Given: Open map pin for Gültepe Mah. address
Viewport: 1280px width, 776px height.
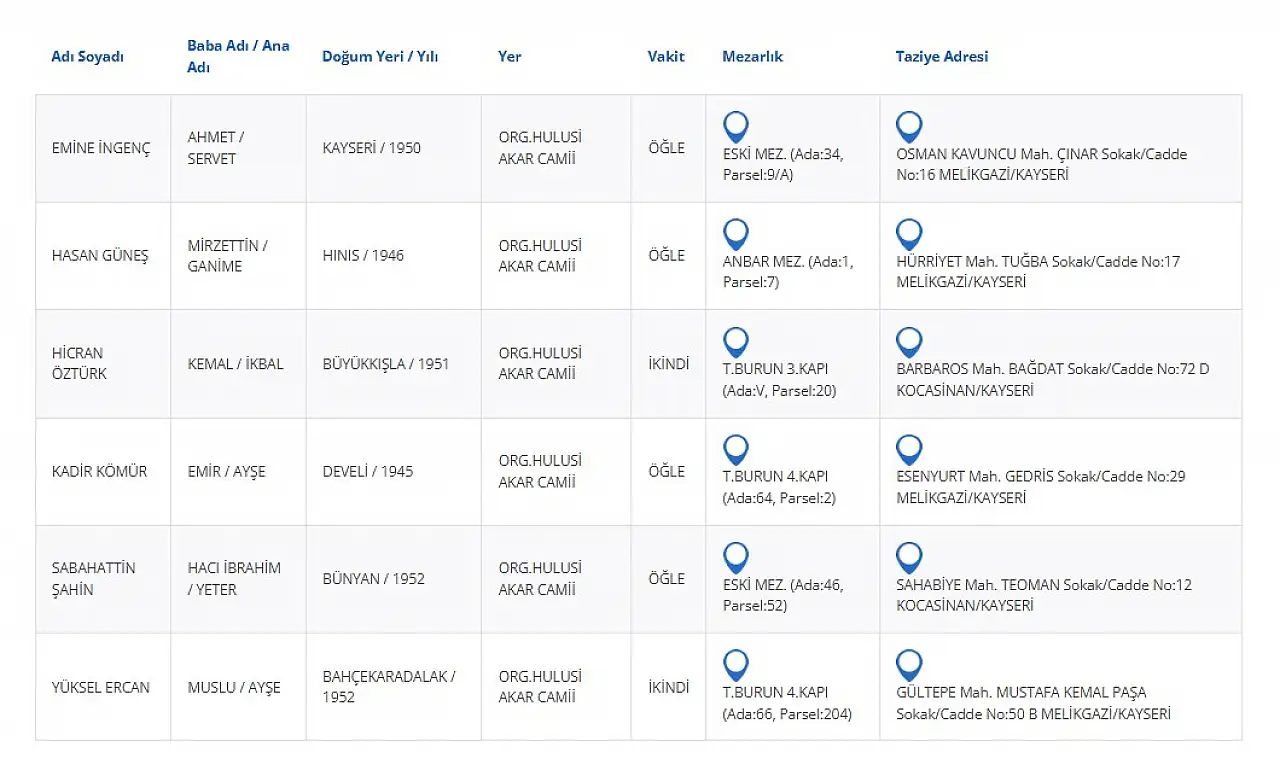Looking at the screenshot, I should pos(909,665).
